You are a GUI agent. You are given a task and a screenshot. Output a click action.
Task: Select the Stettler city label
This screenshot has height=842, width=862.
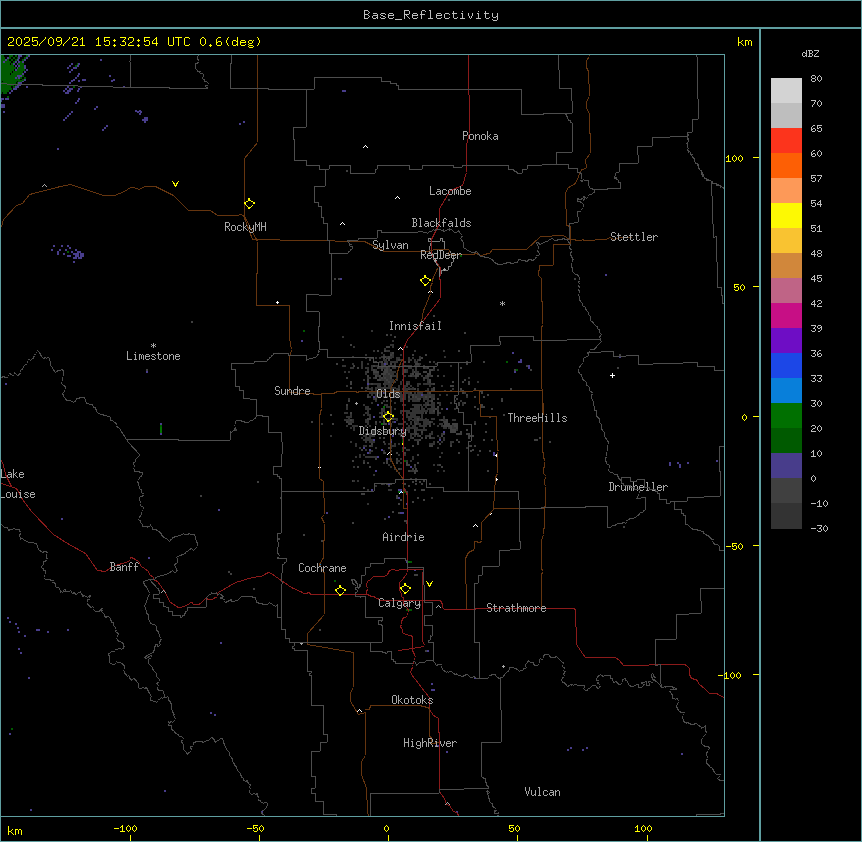coord(634,237)
